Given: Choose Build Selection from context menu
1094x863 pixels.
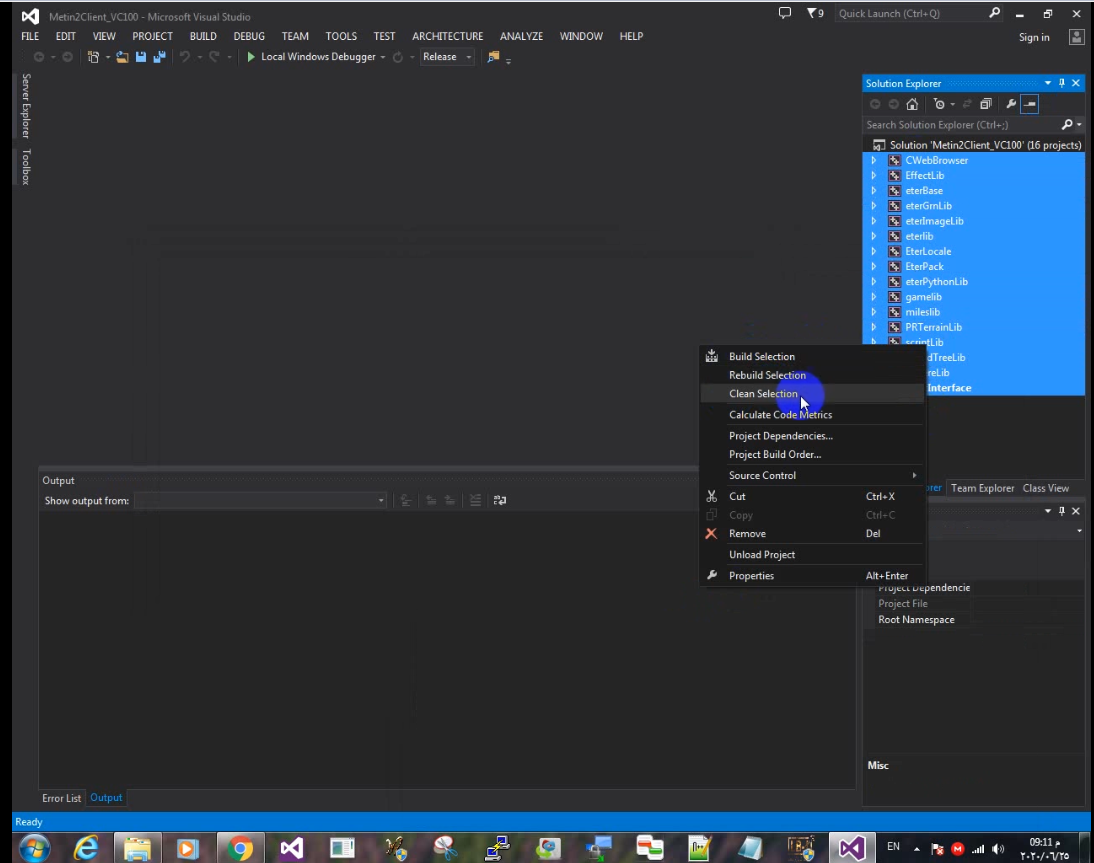Looking at the screenshot, I should pos(813,357).
